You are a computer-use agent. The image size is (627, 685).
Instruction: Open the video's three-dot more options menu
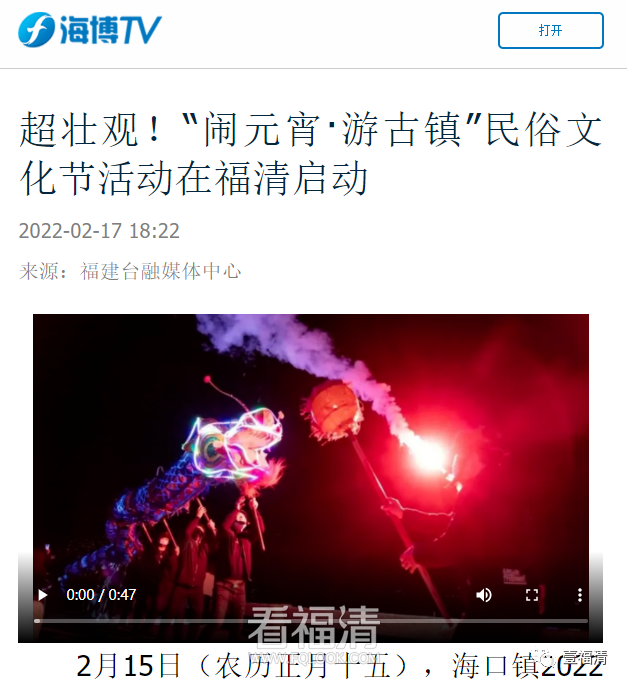(579, 595)
